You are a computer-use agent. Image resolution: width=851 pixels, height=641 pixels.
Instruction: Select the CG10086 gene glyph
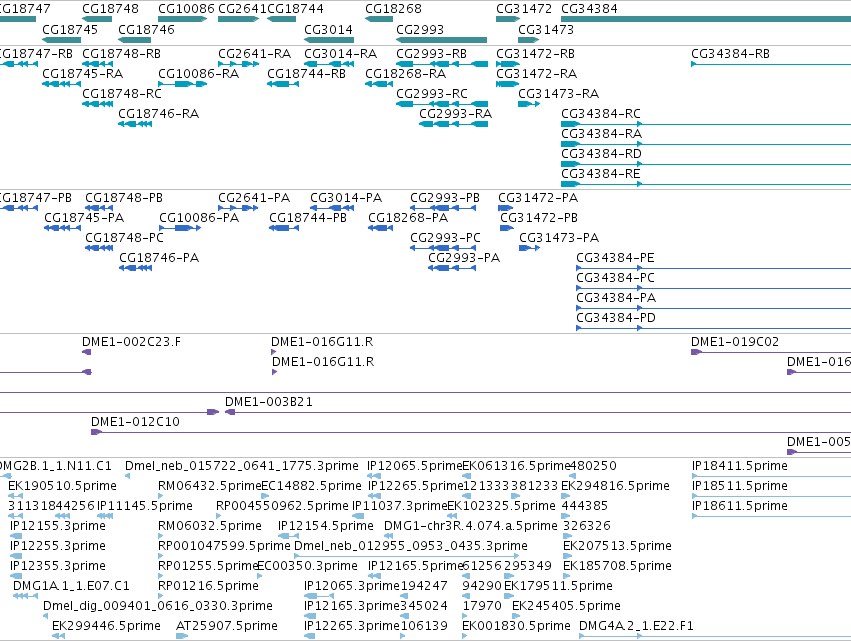pos(183,19)
